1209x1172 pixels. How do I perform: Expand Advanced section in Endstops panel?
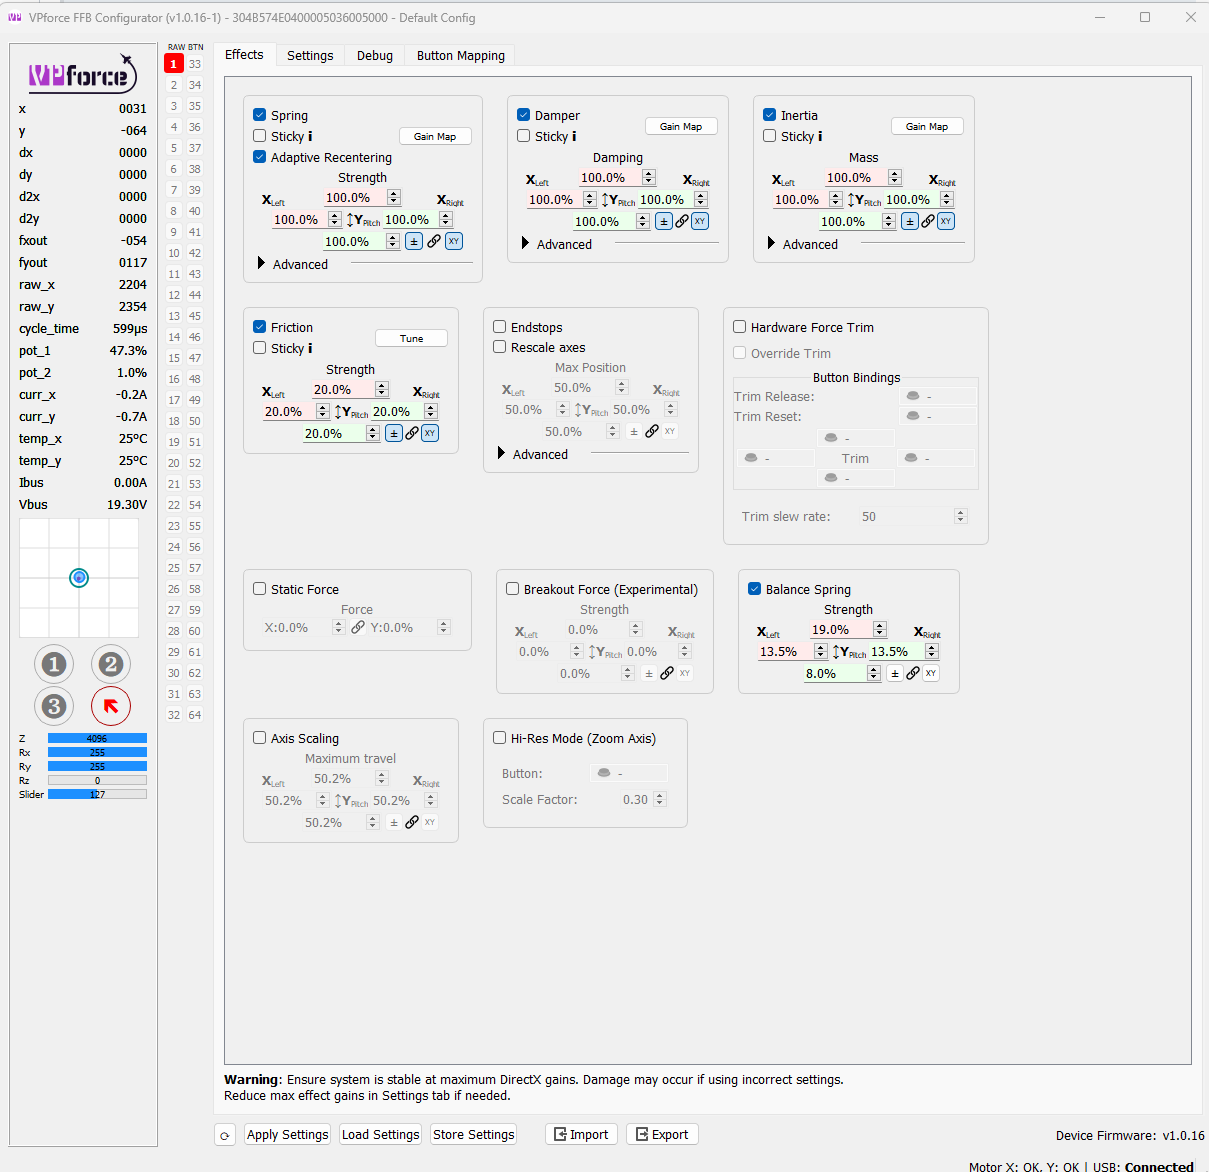coord(502,454)
